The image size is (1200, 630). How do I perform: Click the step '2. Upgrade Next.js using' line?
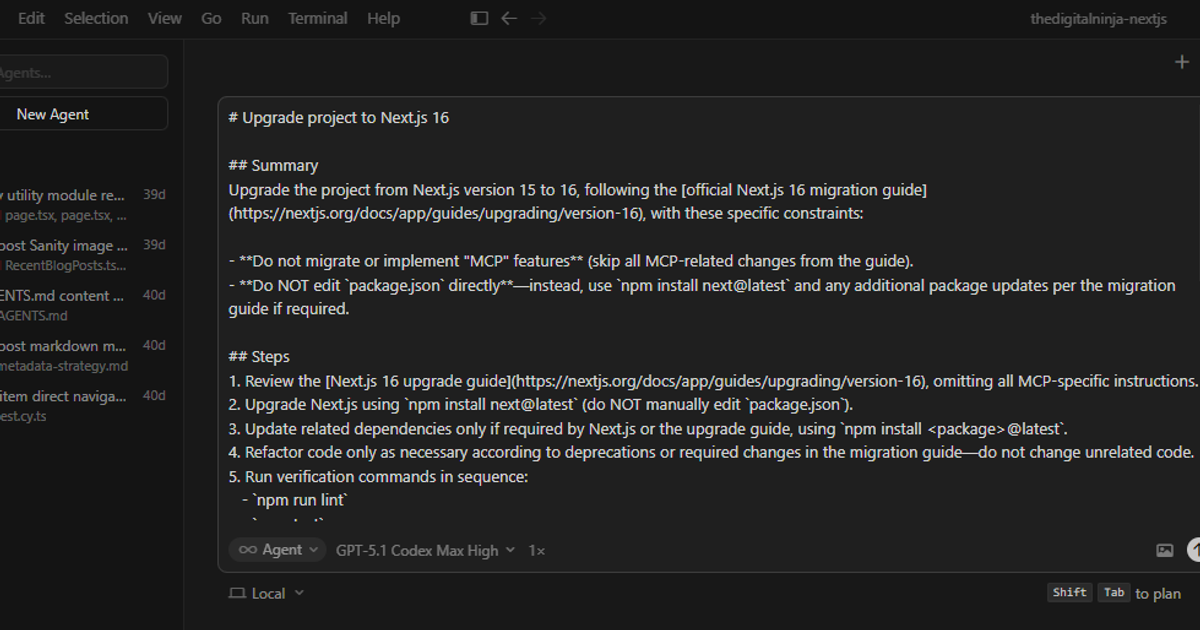(540, 405)
